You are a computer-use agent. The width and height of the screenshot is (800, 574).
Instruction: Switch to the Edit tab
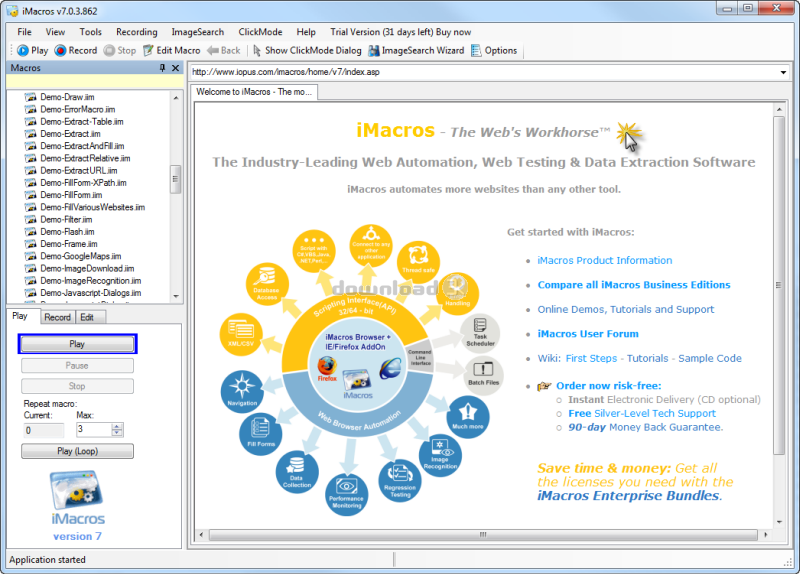tap(87, 317)
